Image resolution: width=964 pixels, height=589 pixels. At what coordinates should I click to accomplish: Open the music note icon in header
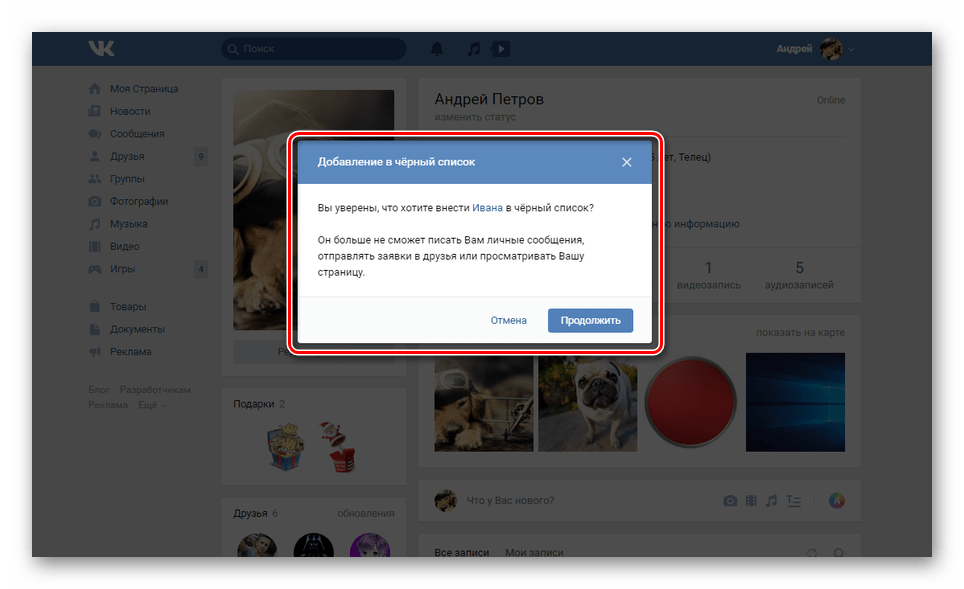click(473, 49)
